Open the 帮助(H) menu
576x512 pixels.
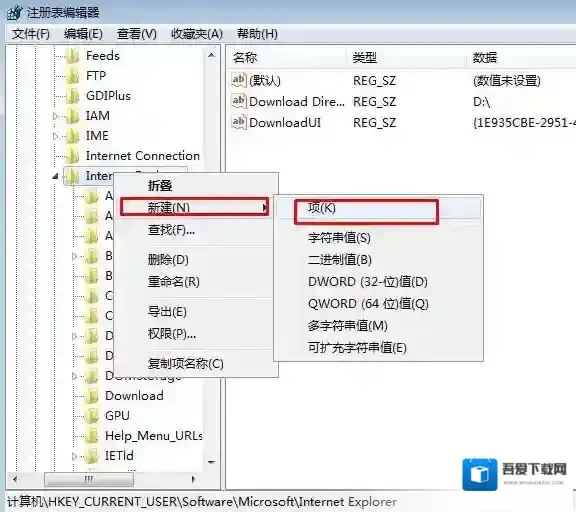click(257, 34)
